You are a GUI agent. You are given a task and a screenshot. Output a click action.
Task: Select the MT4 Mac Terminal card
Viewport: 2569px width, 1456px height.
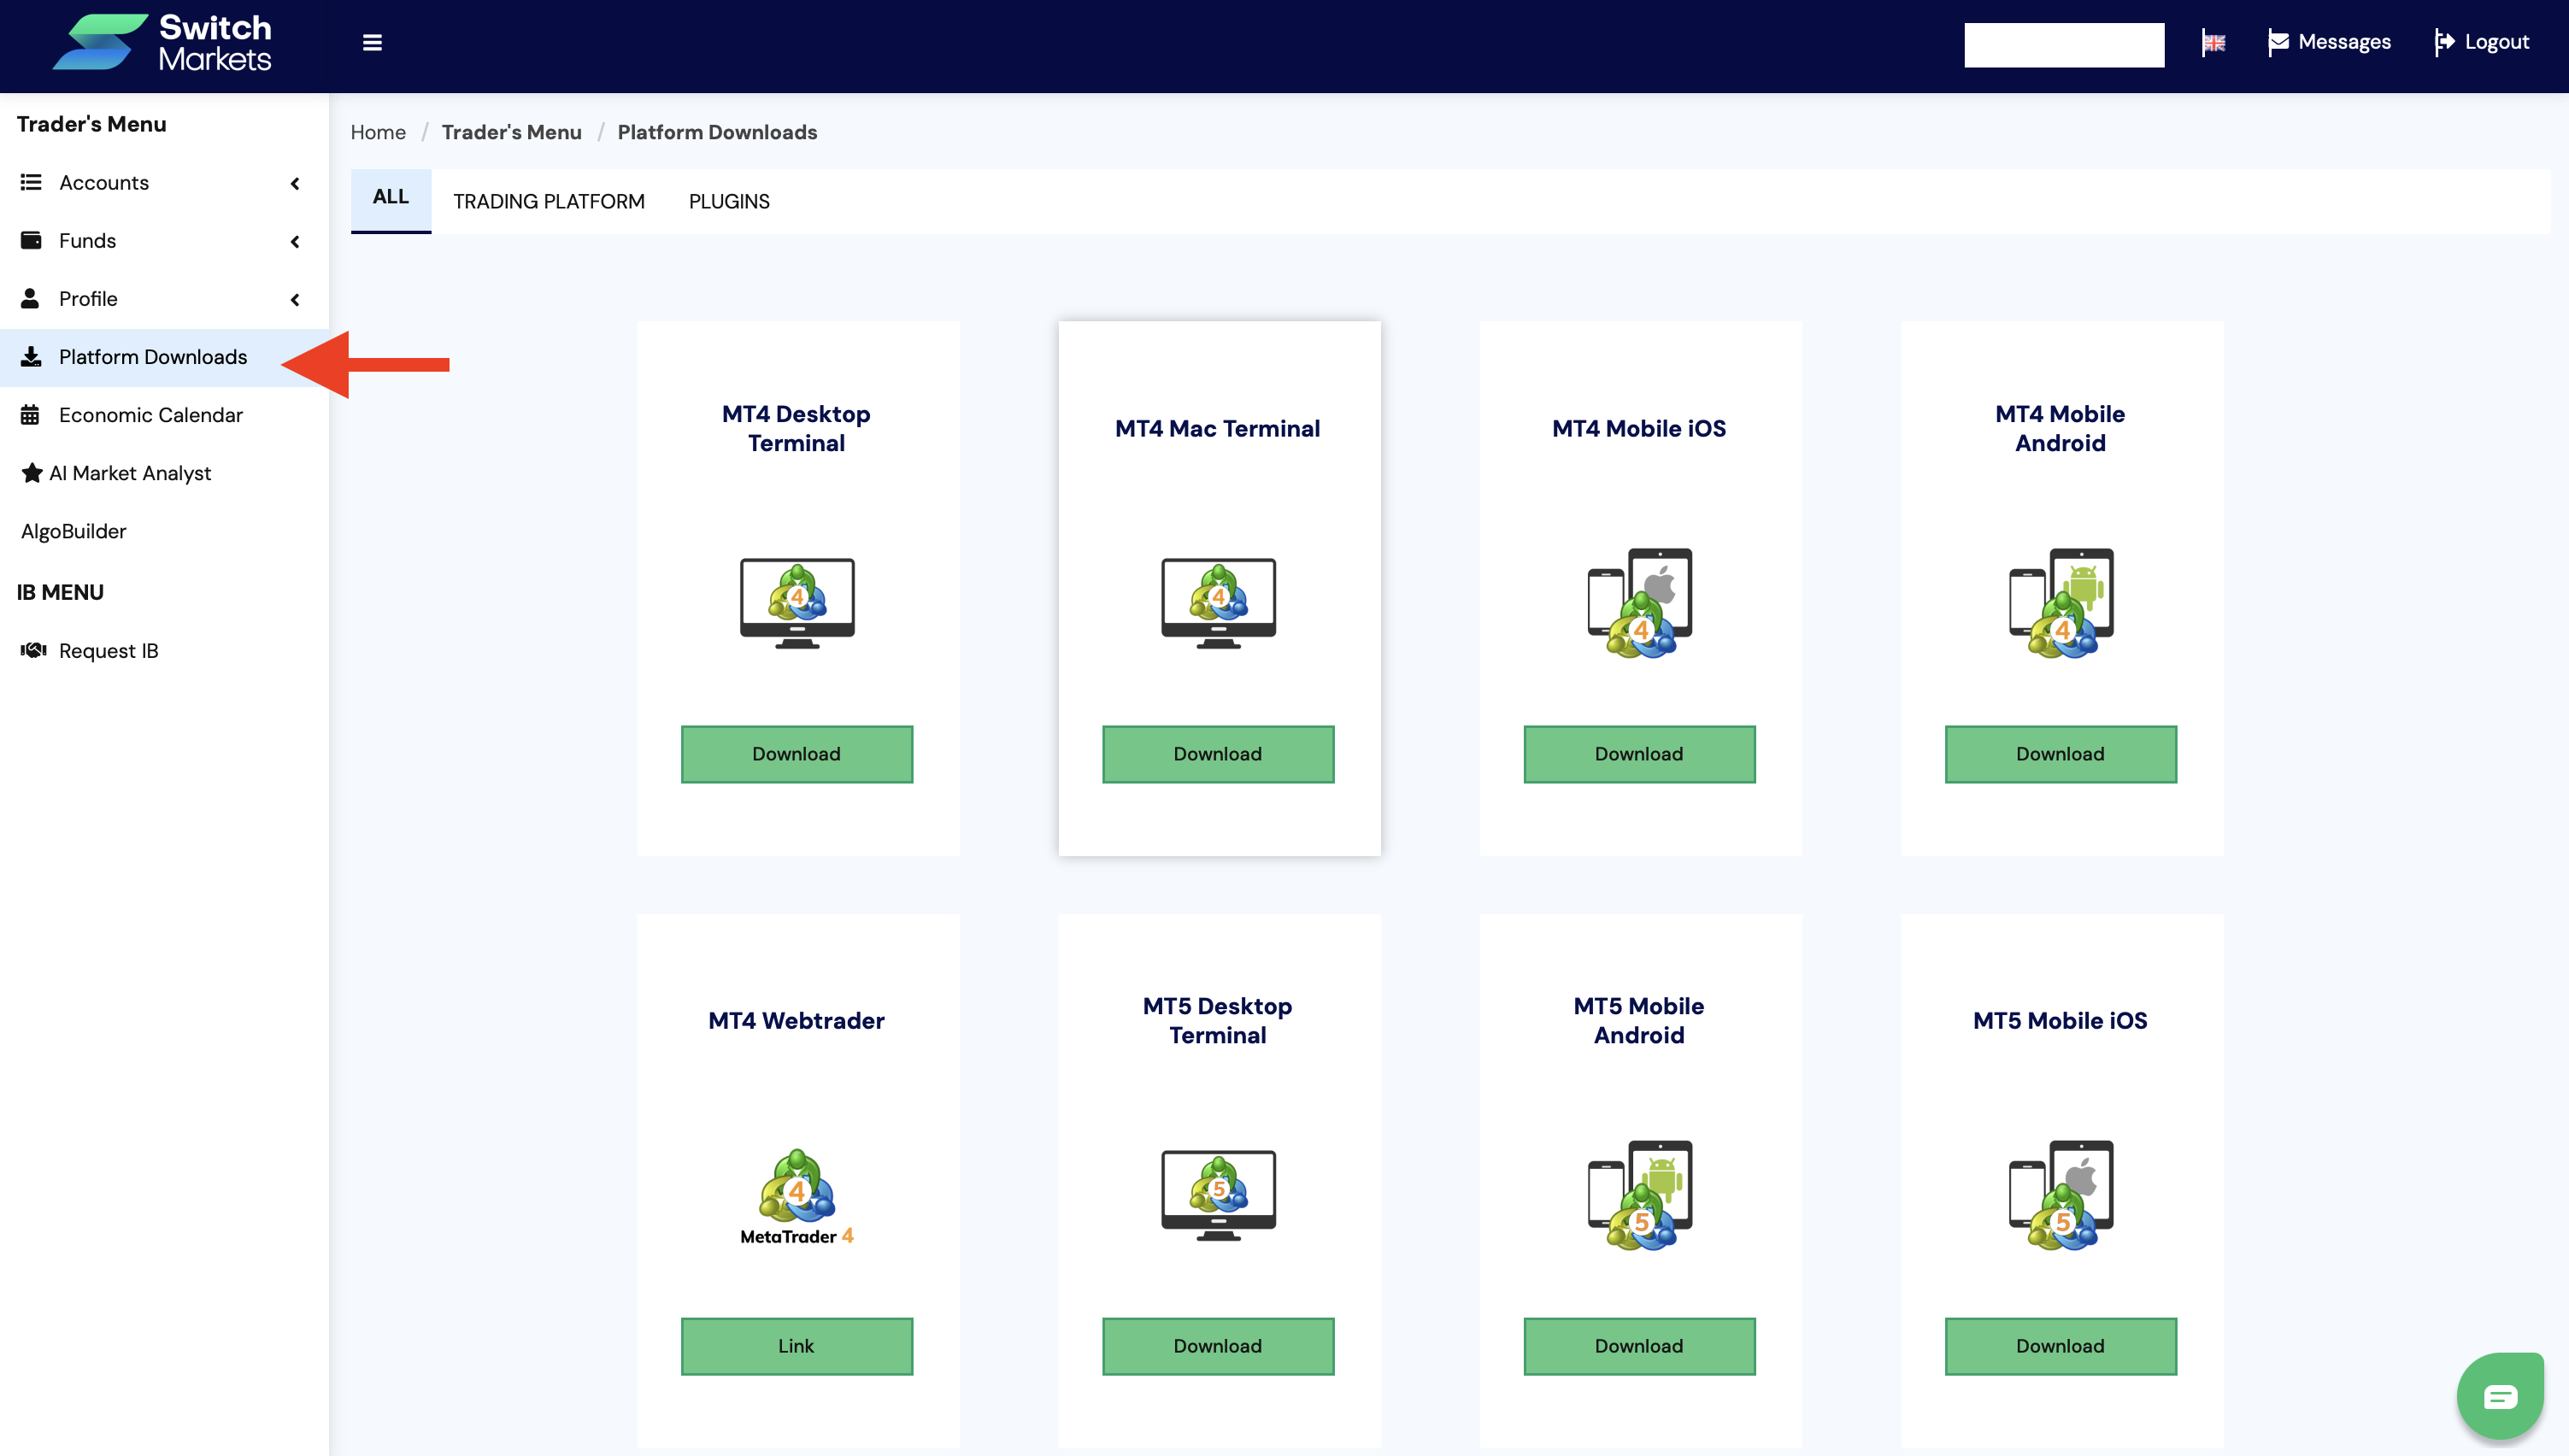tap(1218, 587)
